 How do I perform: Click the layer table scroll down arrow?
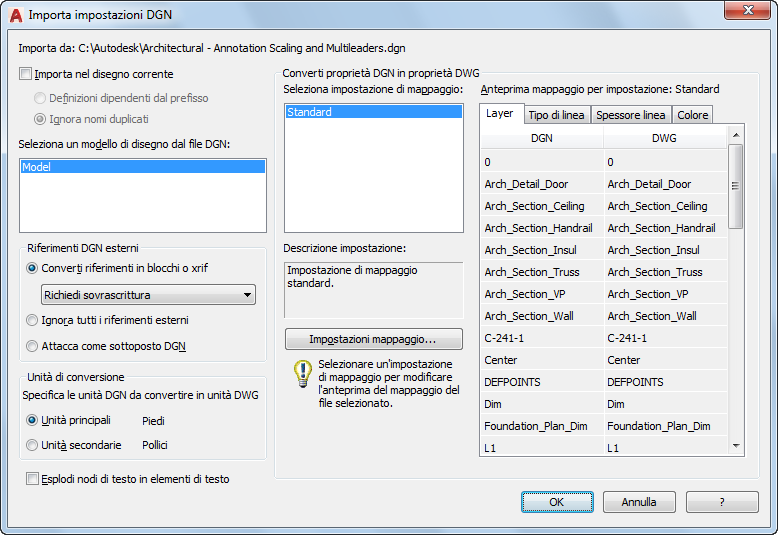pyautogui.click(x=737, y=446)
